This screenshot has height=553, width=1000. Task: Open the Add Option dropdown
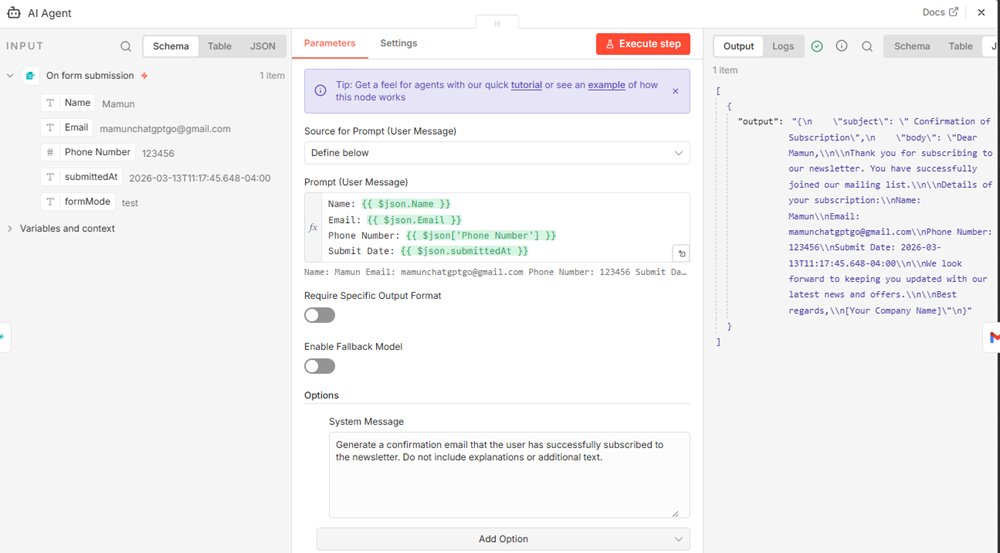pos(502,539)
